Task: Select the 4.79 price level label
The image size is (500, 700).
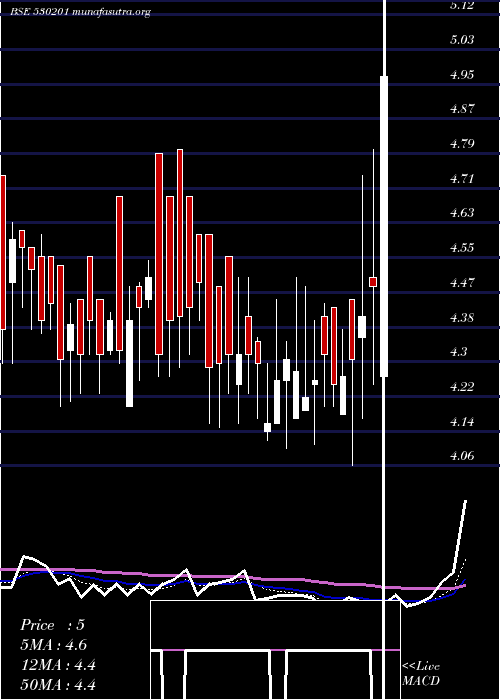Action: 462,143
